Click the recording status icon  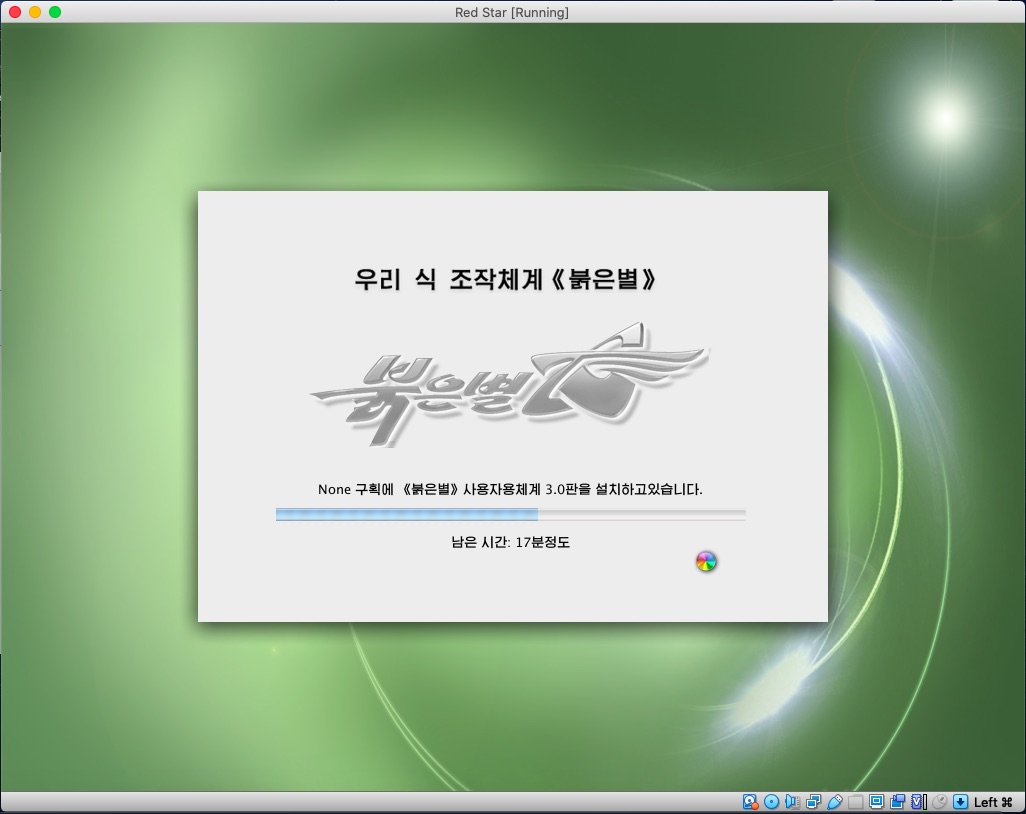coord(897,802)
